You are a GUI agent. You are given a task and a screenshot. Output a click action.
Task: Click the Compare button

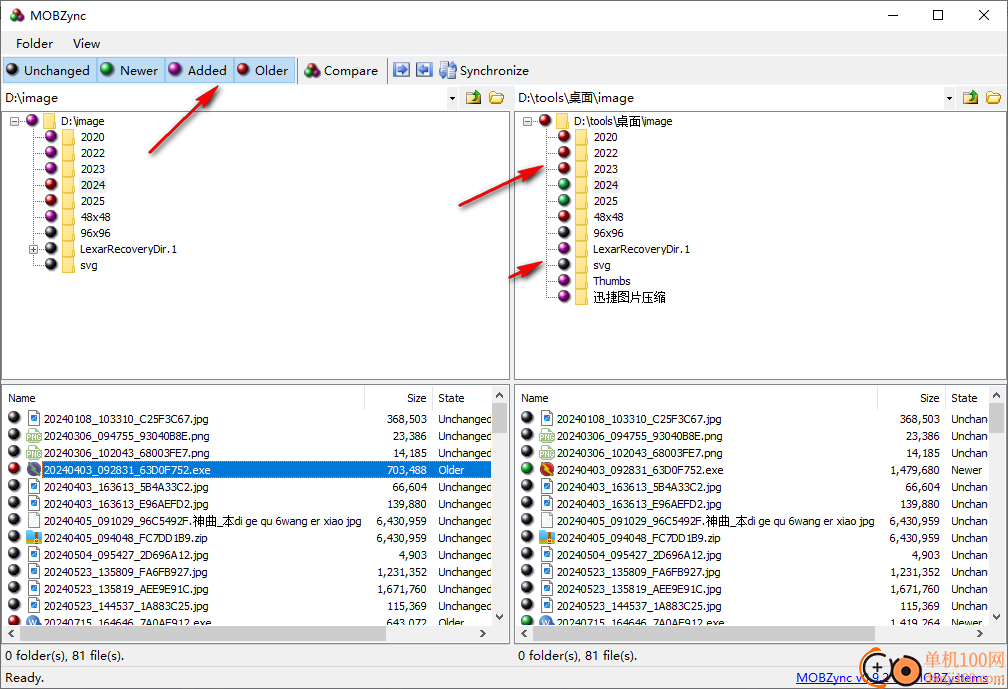click(341, 70)
